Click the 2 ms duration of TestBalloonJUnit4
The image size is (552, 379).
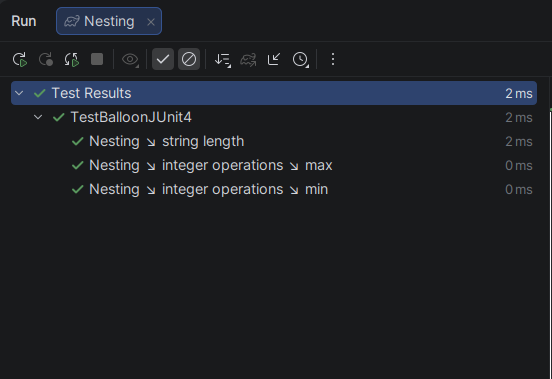coord(519,118)
